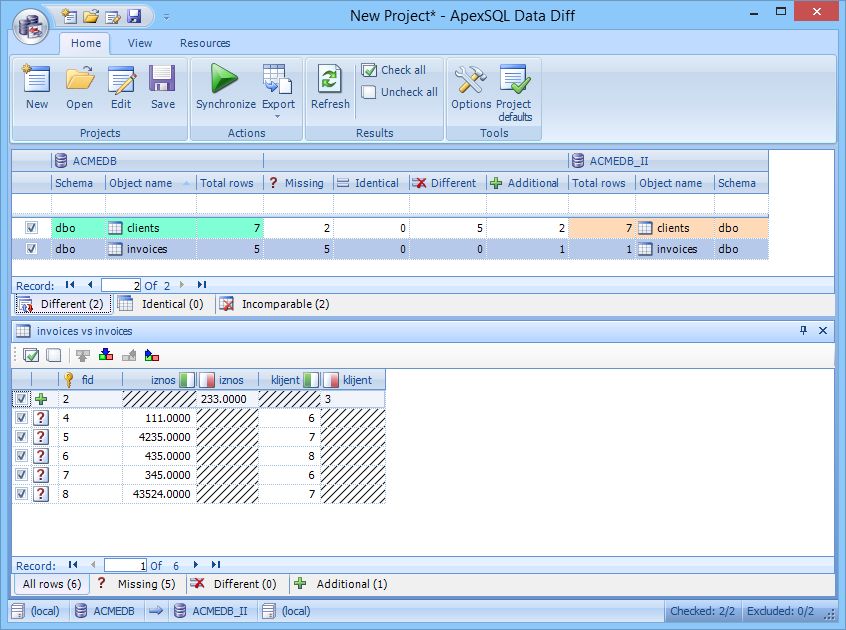Open the Options tools dialog

coord(470,87)
